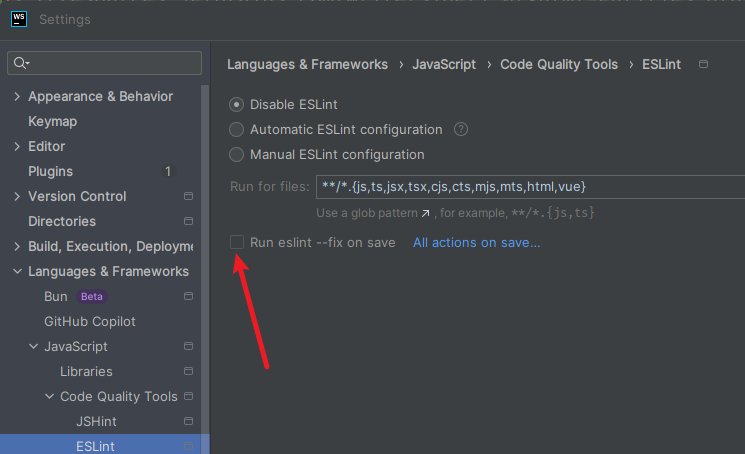
Task: Open Keymap settings page
Action: [x=52, y=121]
